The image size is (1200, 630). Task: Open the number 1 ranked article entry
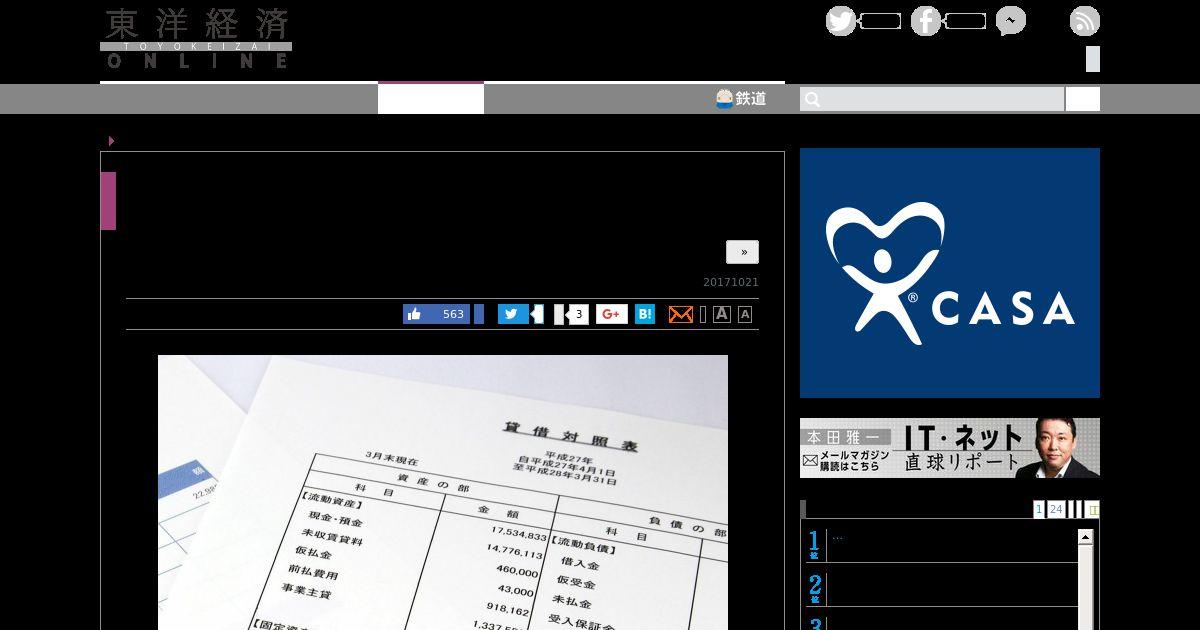tap(941, 545)
